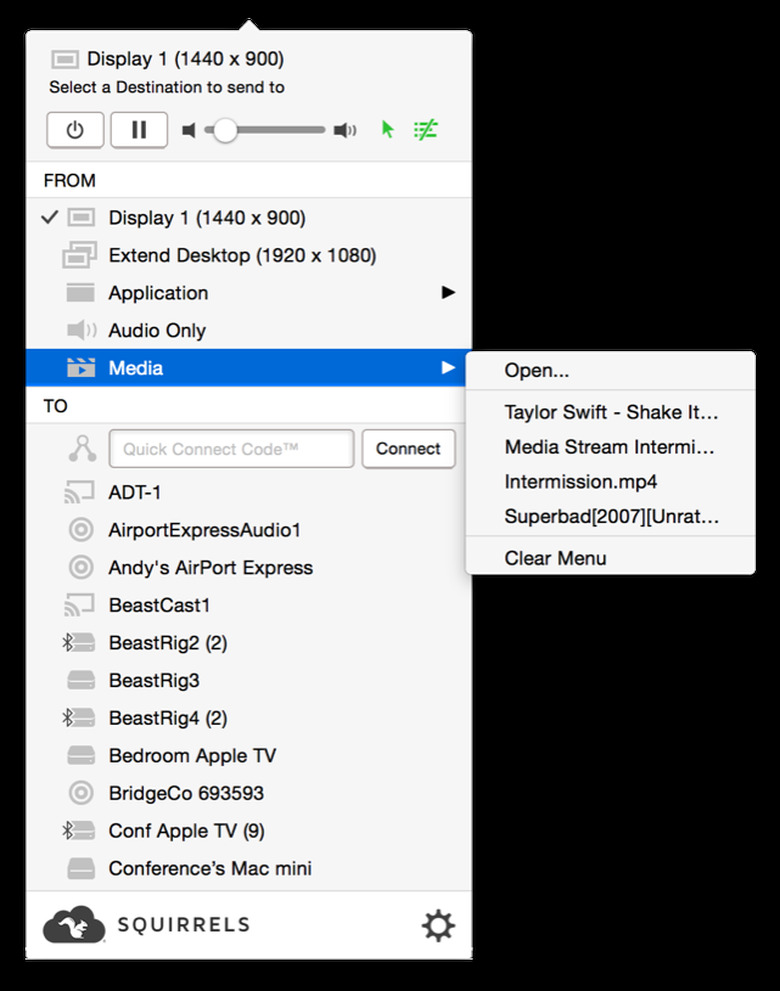Open settings with the gear icon

tap(438, 926)
